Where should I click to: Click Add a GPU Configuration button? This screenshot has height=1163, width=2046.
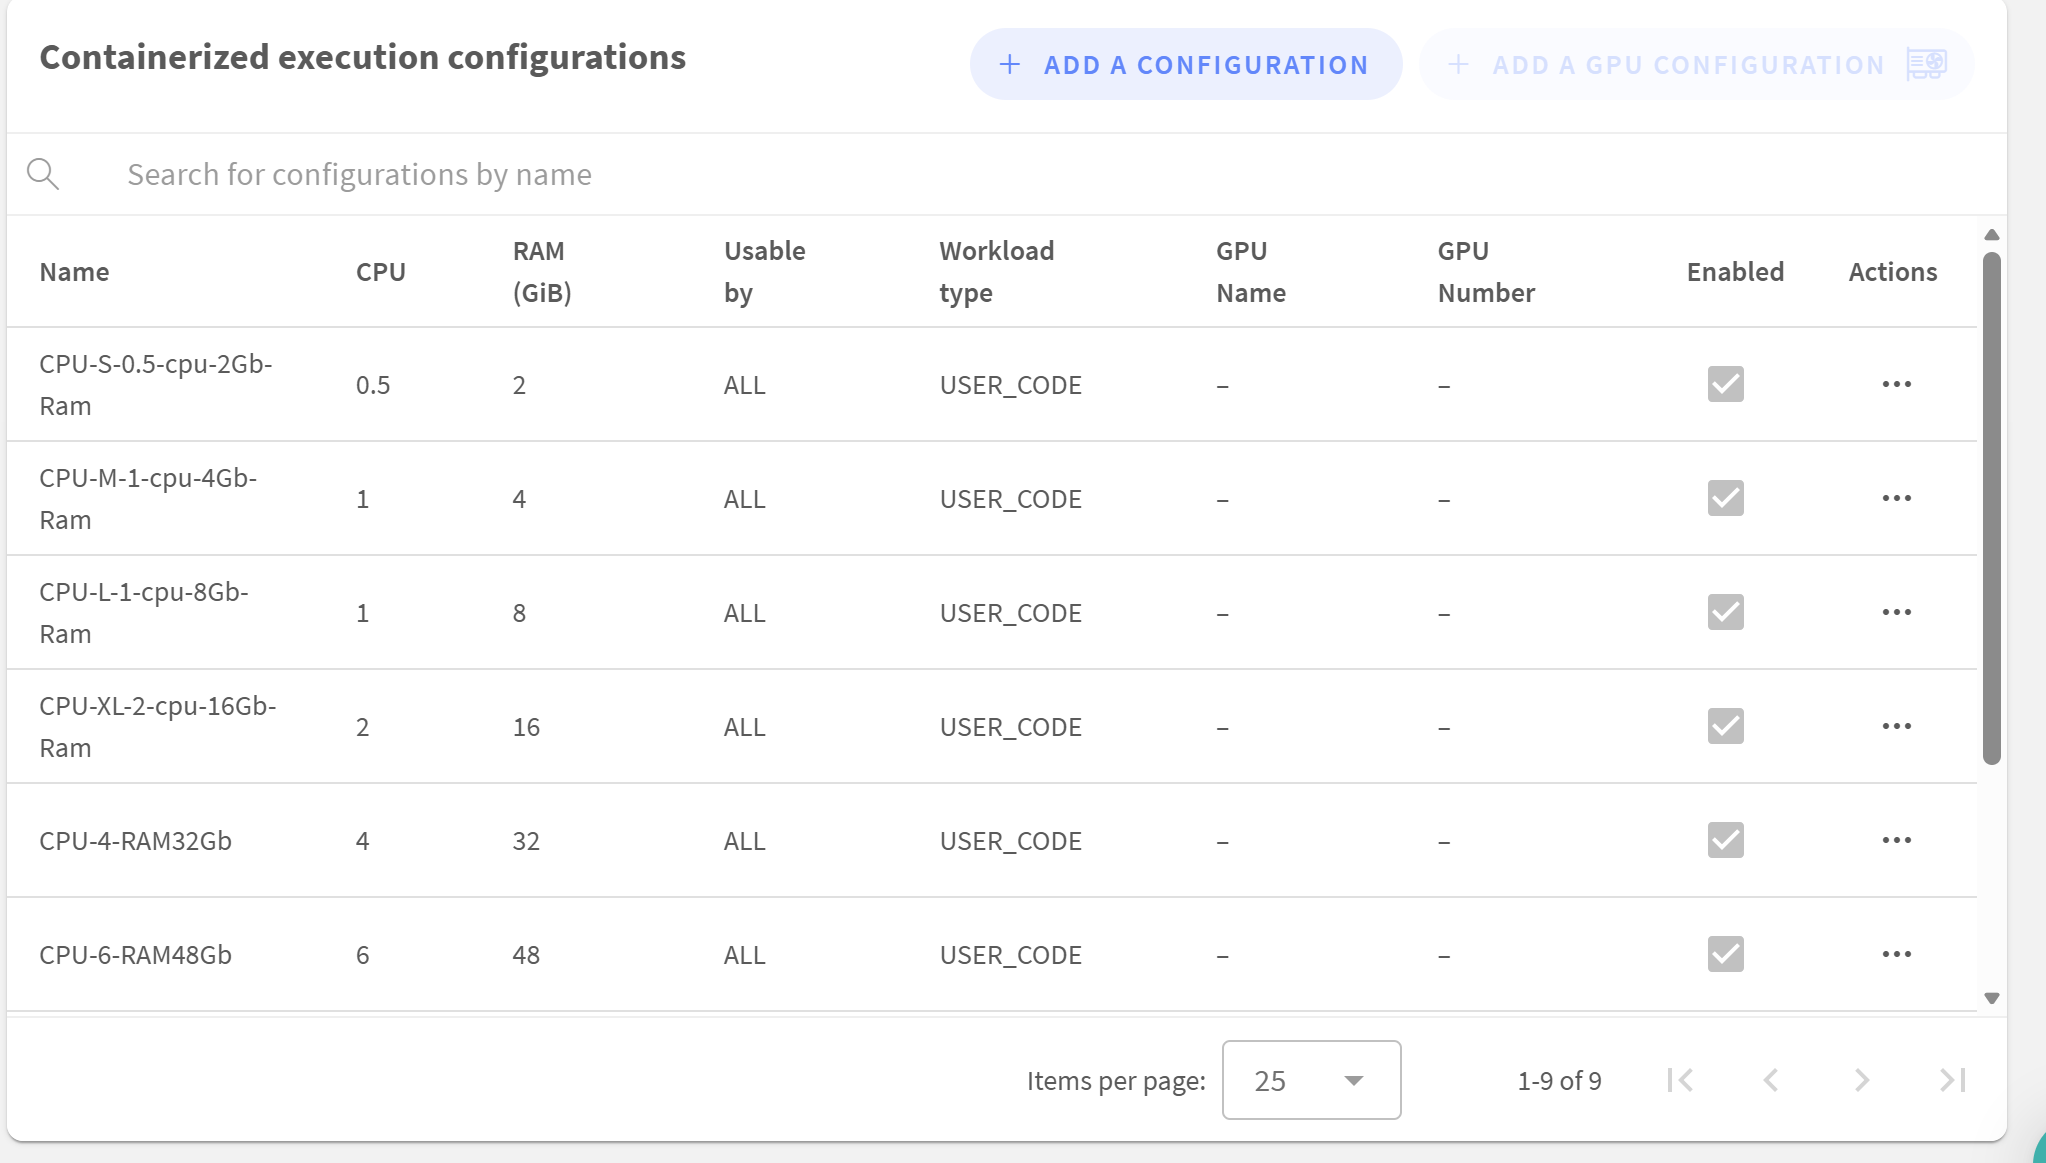[x=1696, y=65]
